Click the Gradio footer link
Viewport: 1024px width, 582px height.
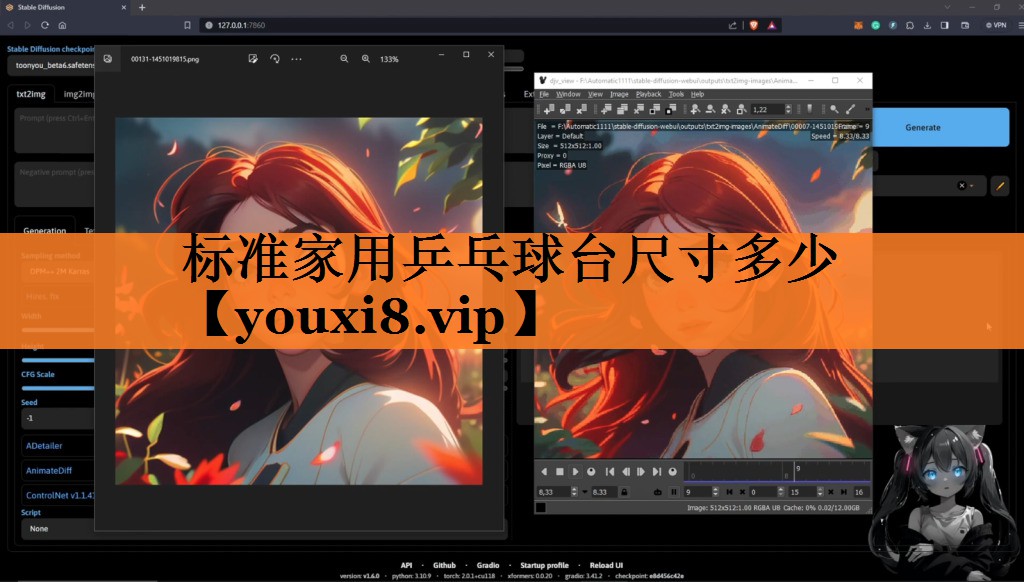coord(488,565)
